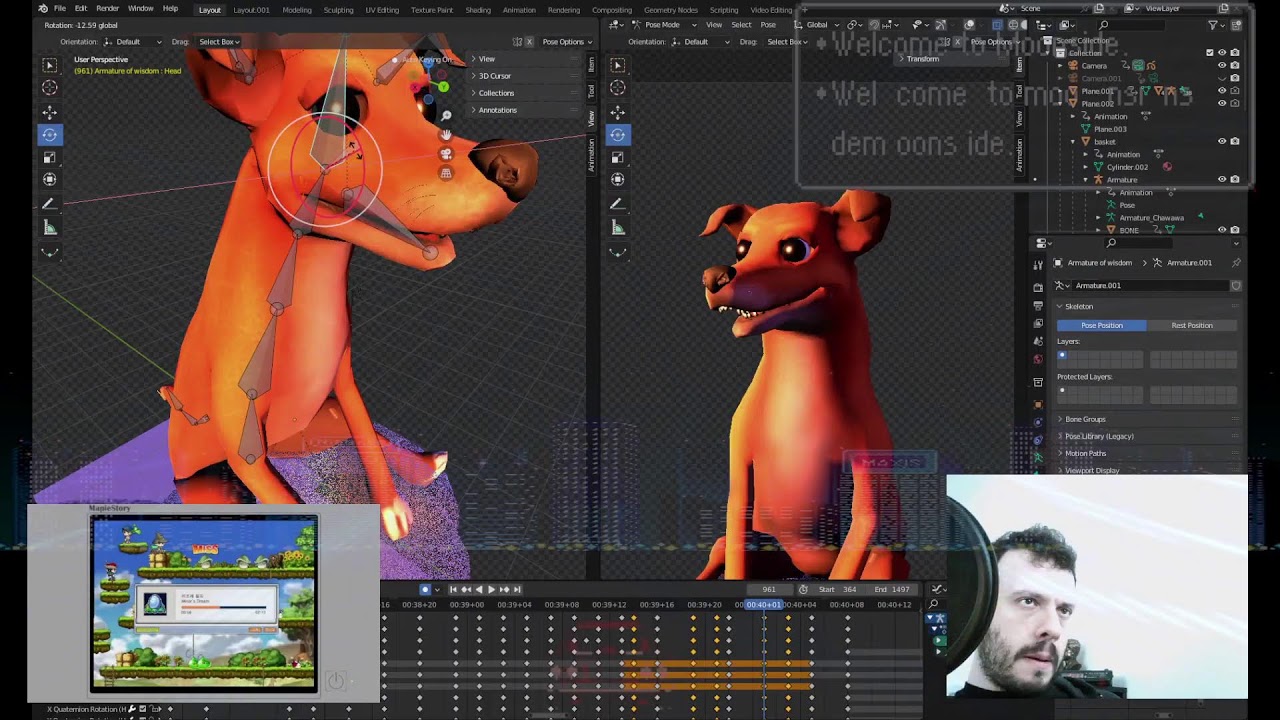Hide Plane.001 via its eye icon

[1222, 91]
